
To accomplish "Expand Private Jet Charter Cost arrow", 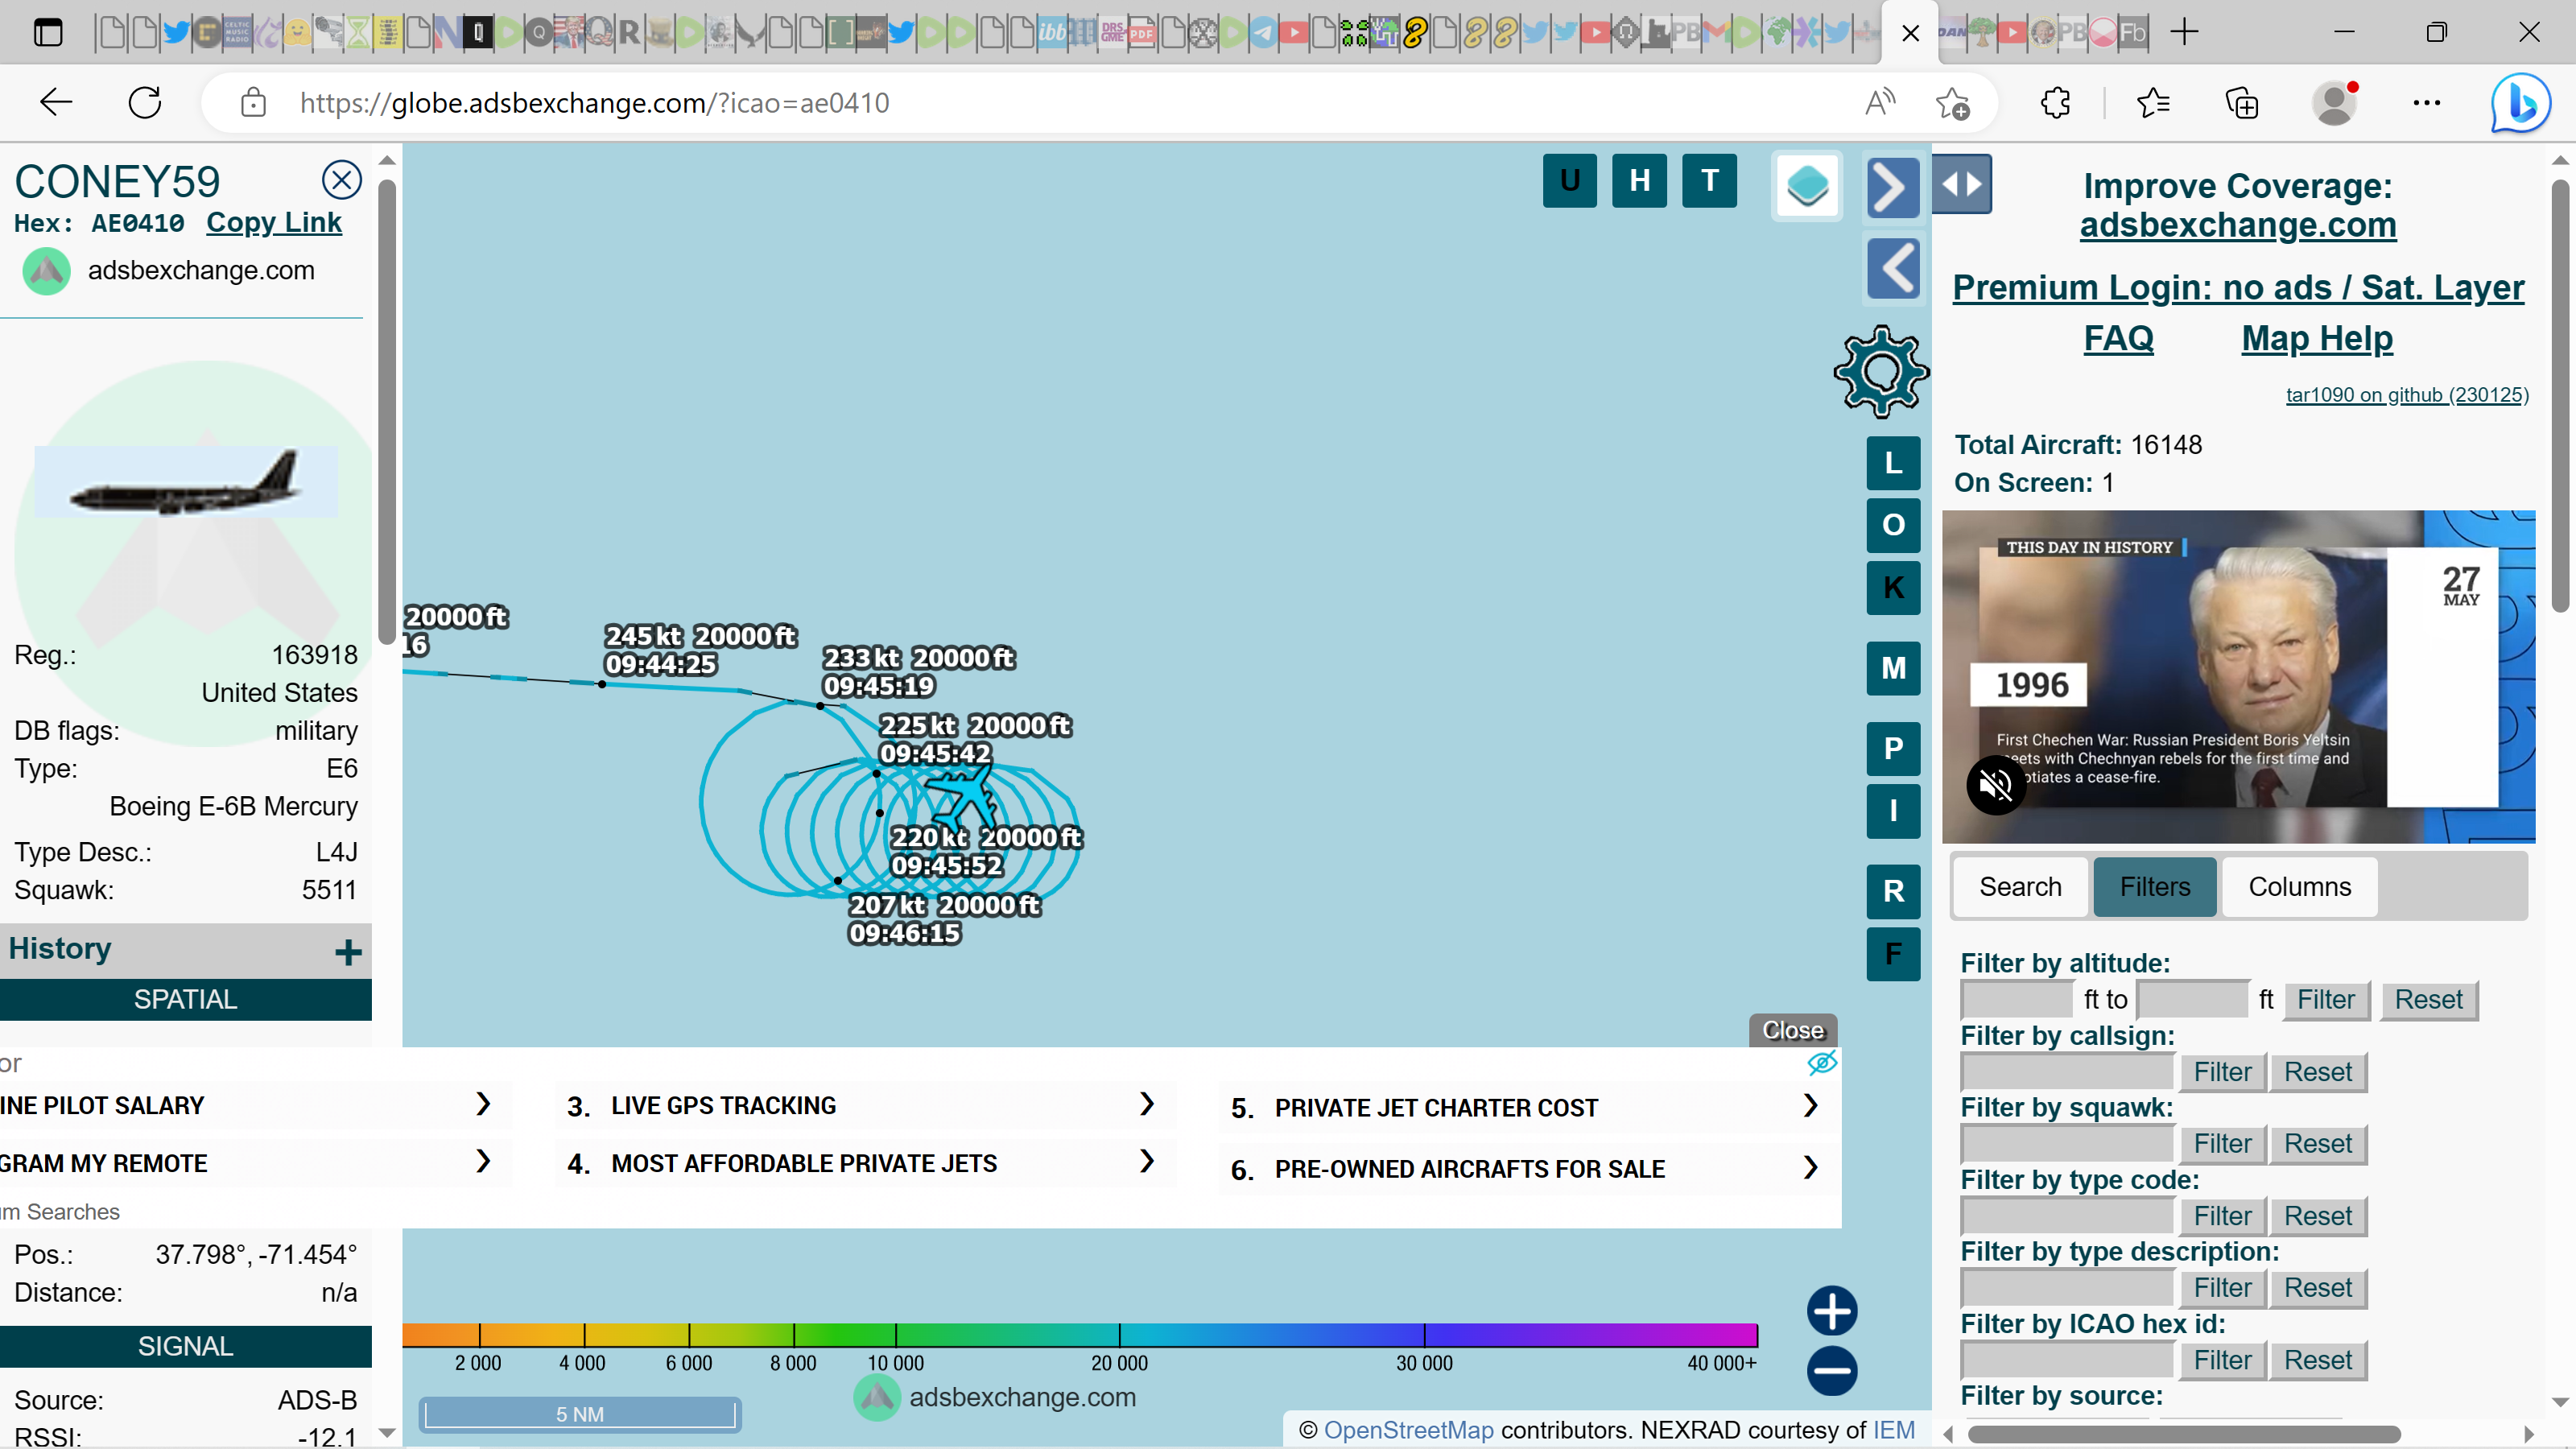I will 1810,1105.
